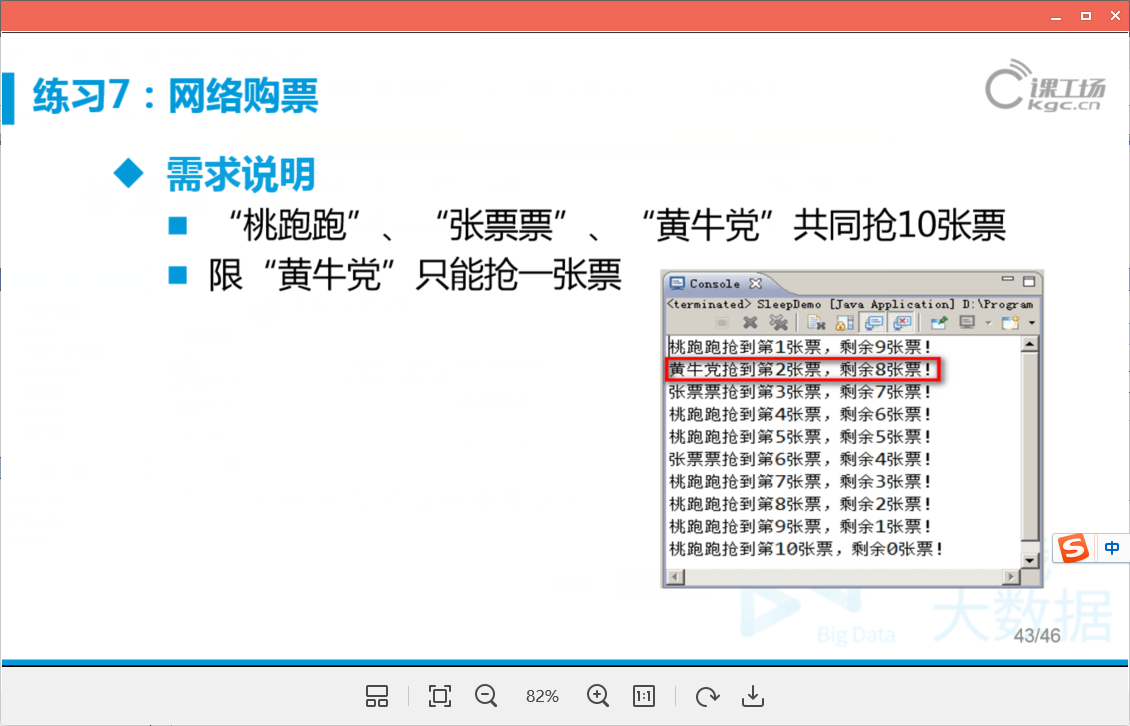This screenshot has width=1130, height=726.
Task: Fit the slide to the window
Action: click(x=440, y=696)
